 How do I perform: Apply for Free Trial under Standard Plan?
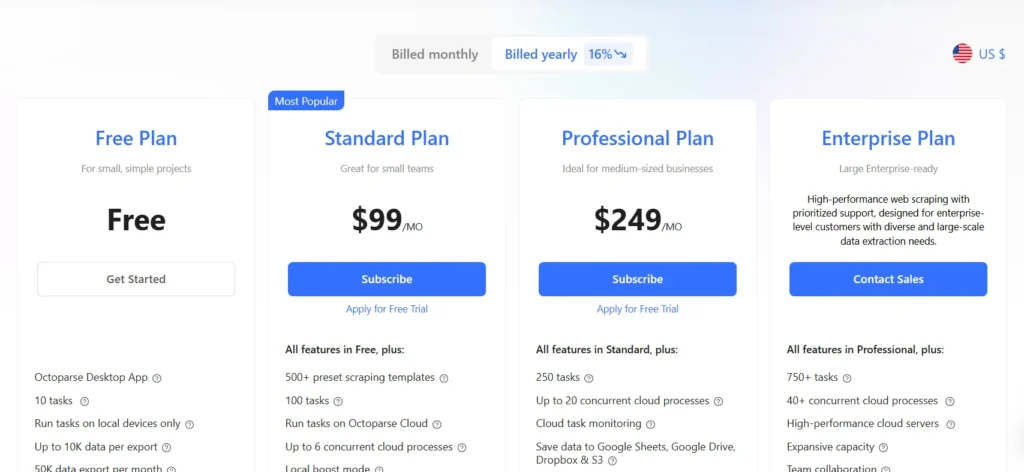[387, 309]
